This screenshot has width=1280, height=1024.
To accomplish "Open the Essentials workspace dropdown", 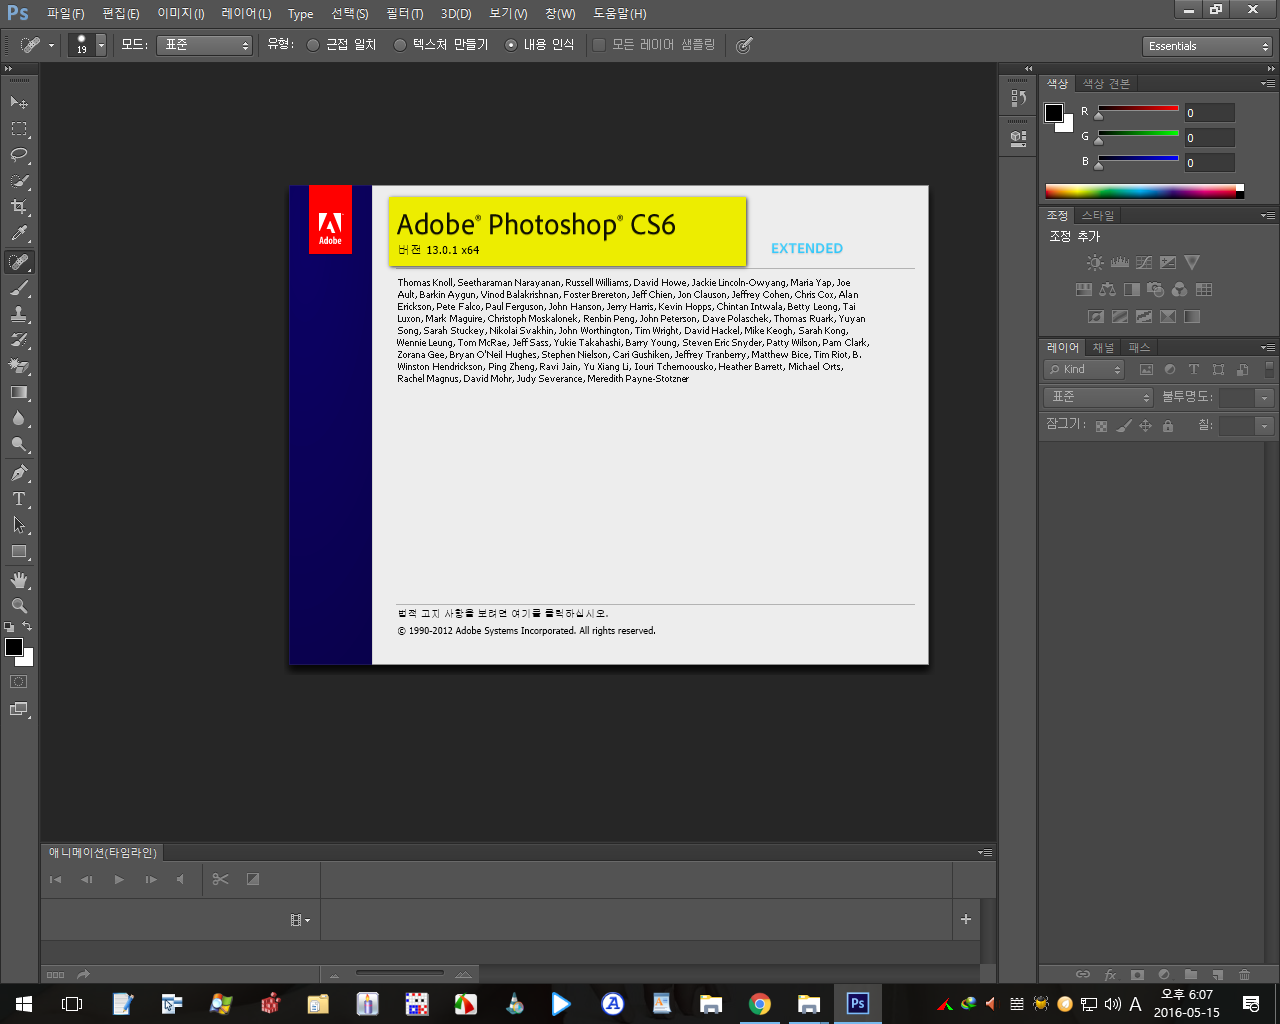I will (1207, 46).
